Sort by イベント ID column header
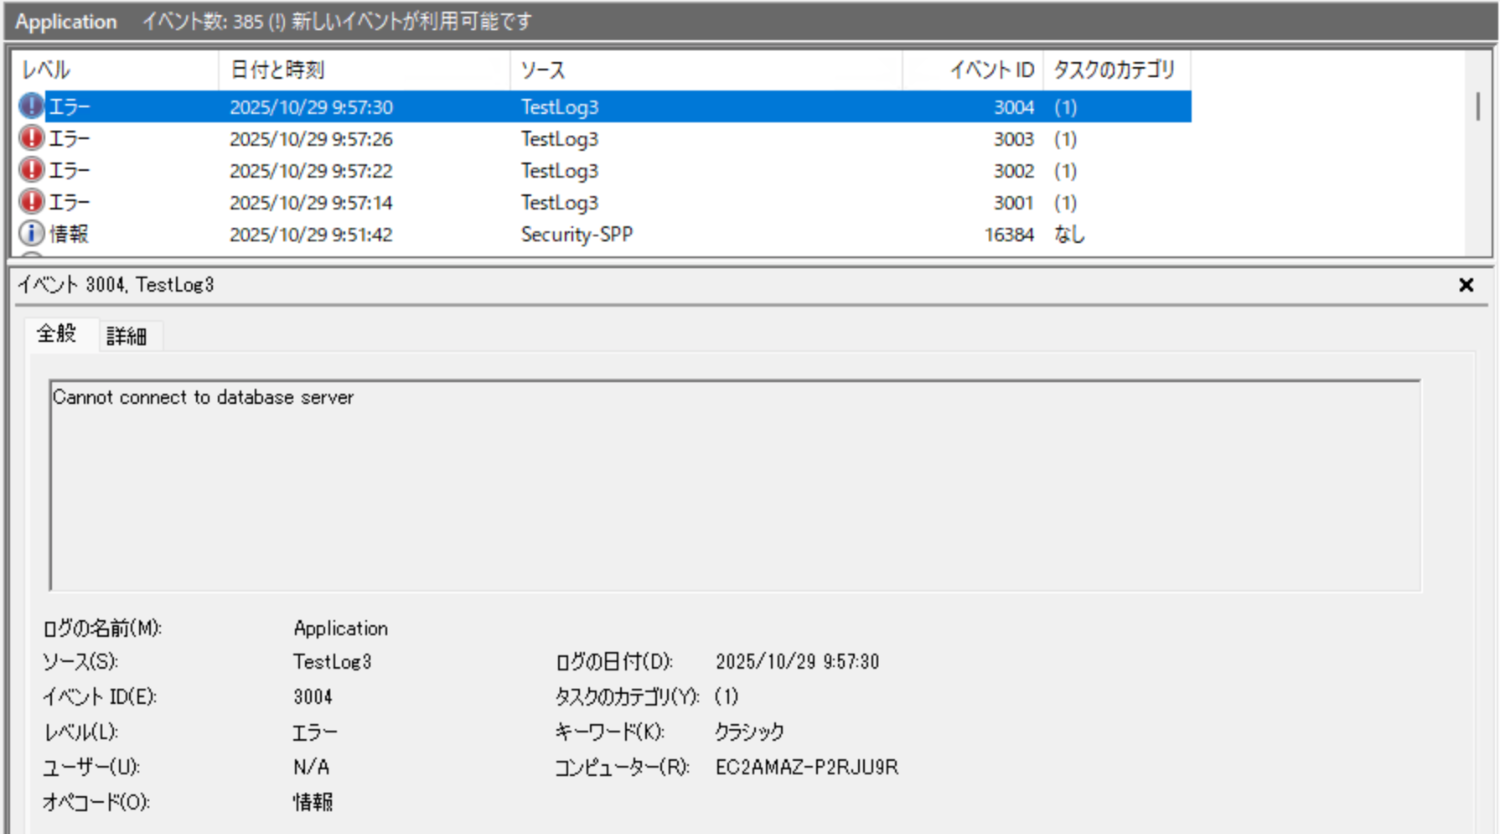This screenshot has width=1500, height=834. tap(972, 70)
